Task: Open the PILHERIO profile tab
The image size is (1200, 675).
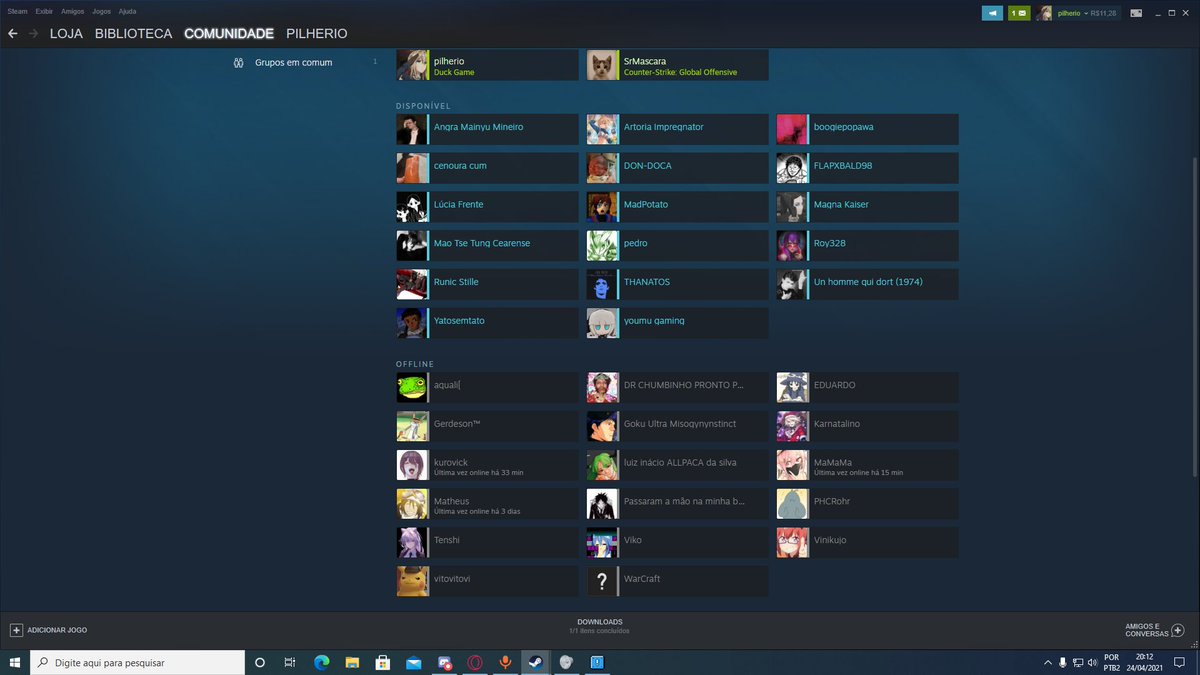Action: pos(317,34)
